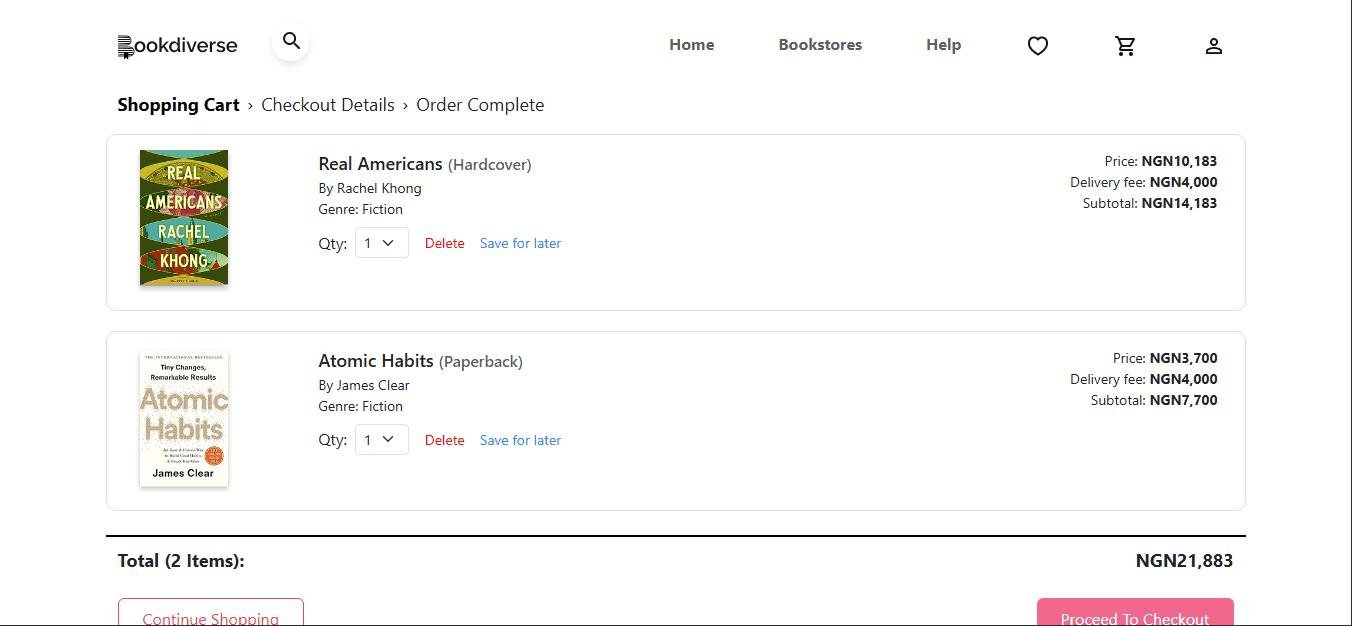Go to Home in navigation
The width and height of the screenshot is (1352, 626).
point(692,45)
